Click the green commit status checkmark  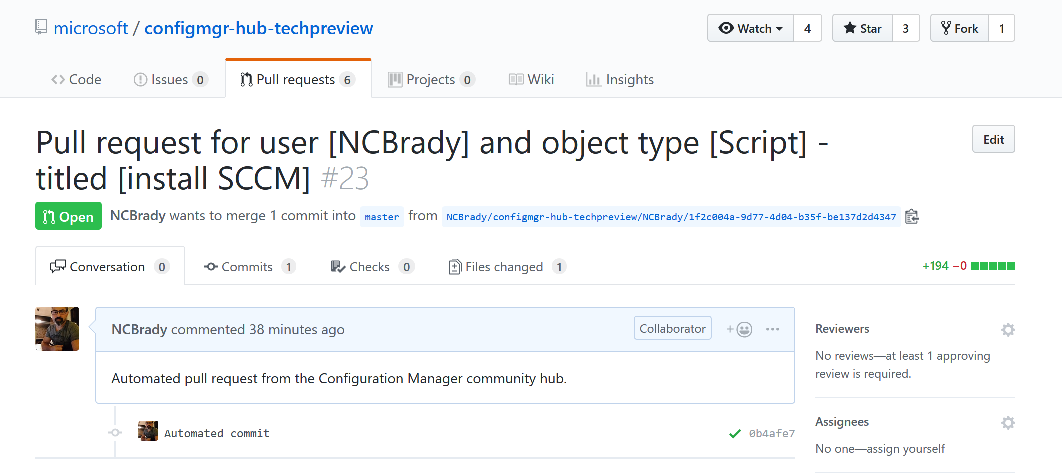[734, 434]
